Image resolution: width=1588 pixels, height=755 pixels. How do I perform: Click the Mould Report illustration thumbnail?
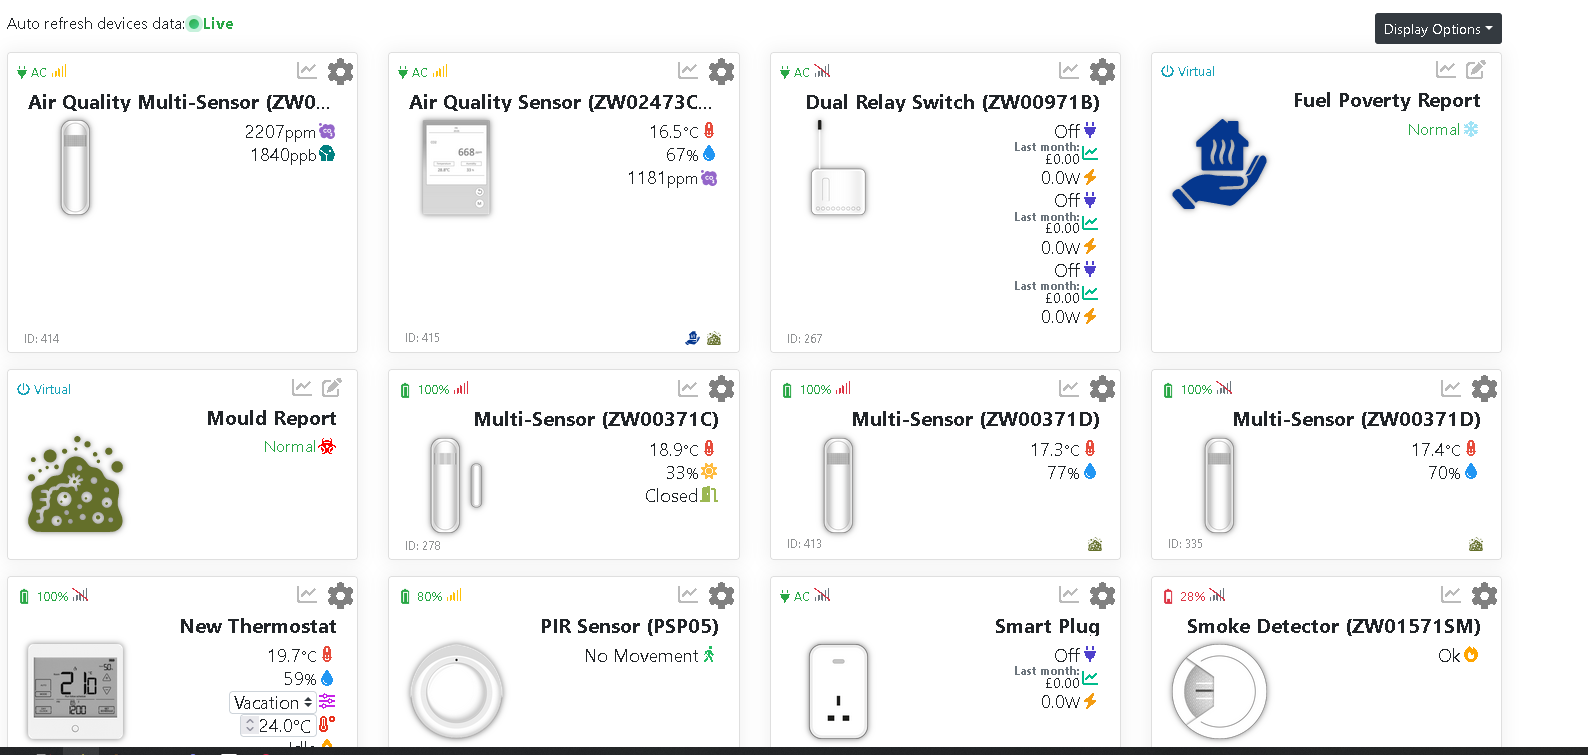pos(76,485)
